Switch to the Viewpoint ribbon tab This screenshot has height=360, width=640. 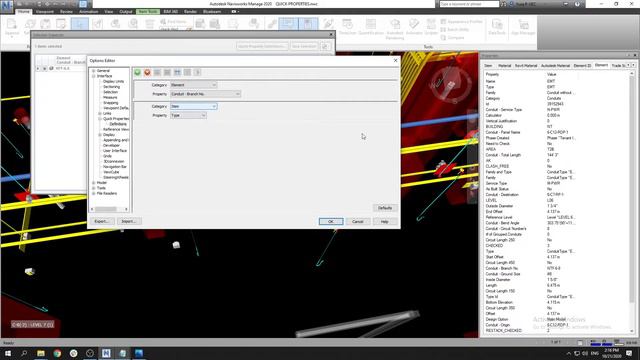45,11
